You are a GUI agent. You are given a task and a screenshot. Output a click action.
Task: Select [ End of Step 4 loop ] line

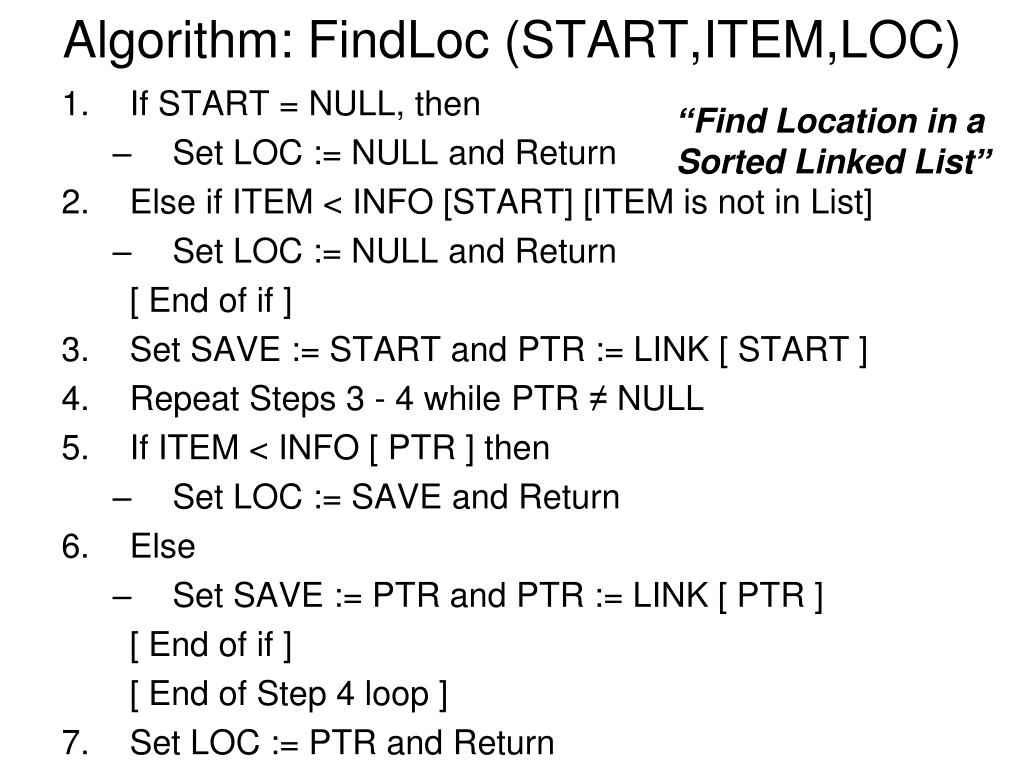point(289,694)
